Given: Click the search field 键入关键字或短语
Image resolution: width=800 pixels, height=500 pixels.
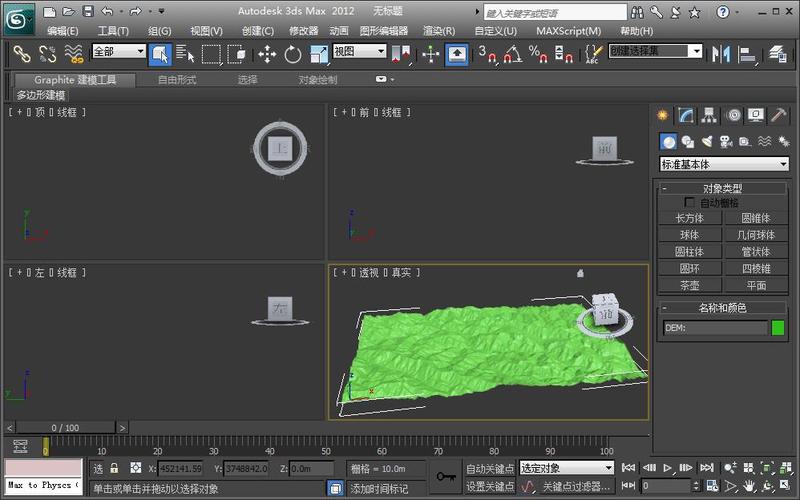Looking at the screenshot, I should [555, 12].
